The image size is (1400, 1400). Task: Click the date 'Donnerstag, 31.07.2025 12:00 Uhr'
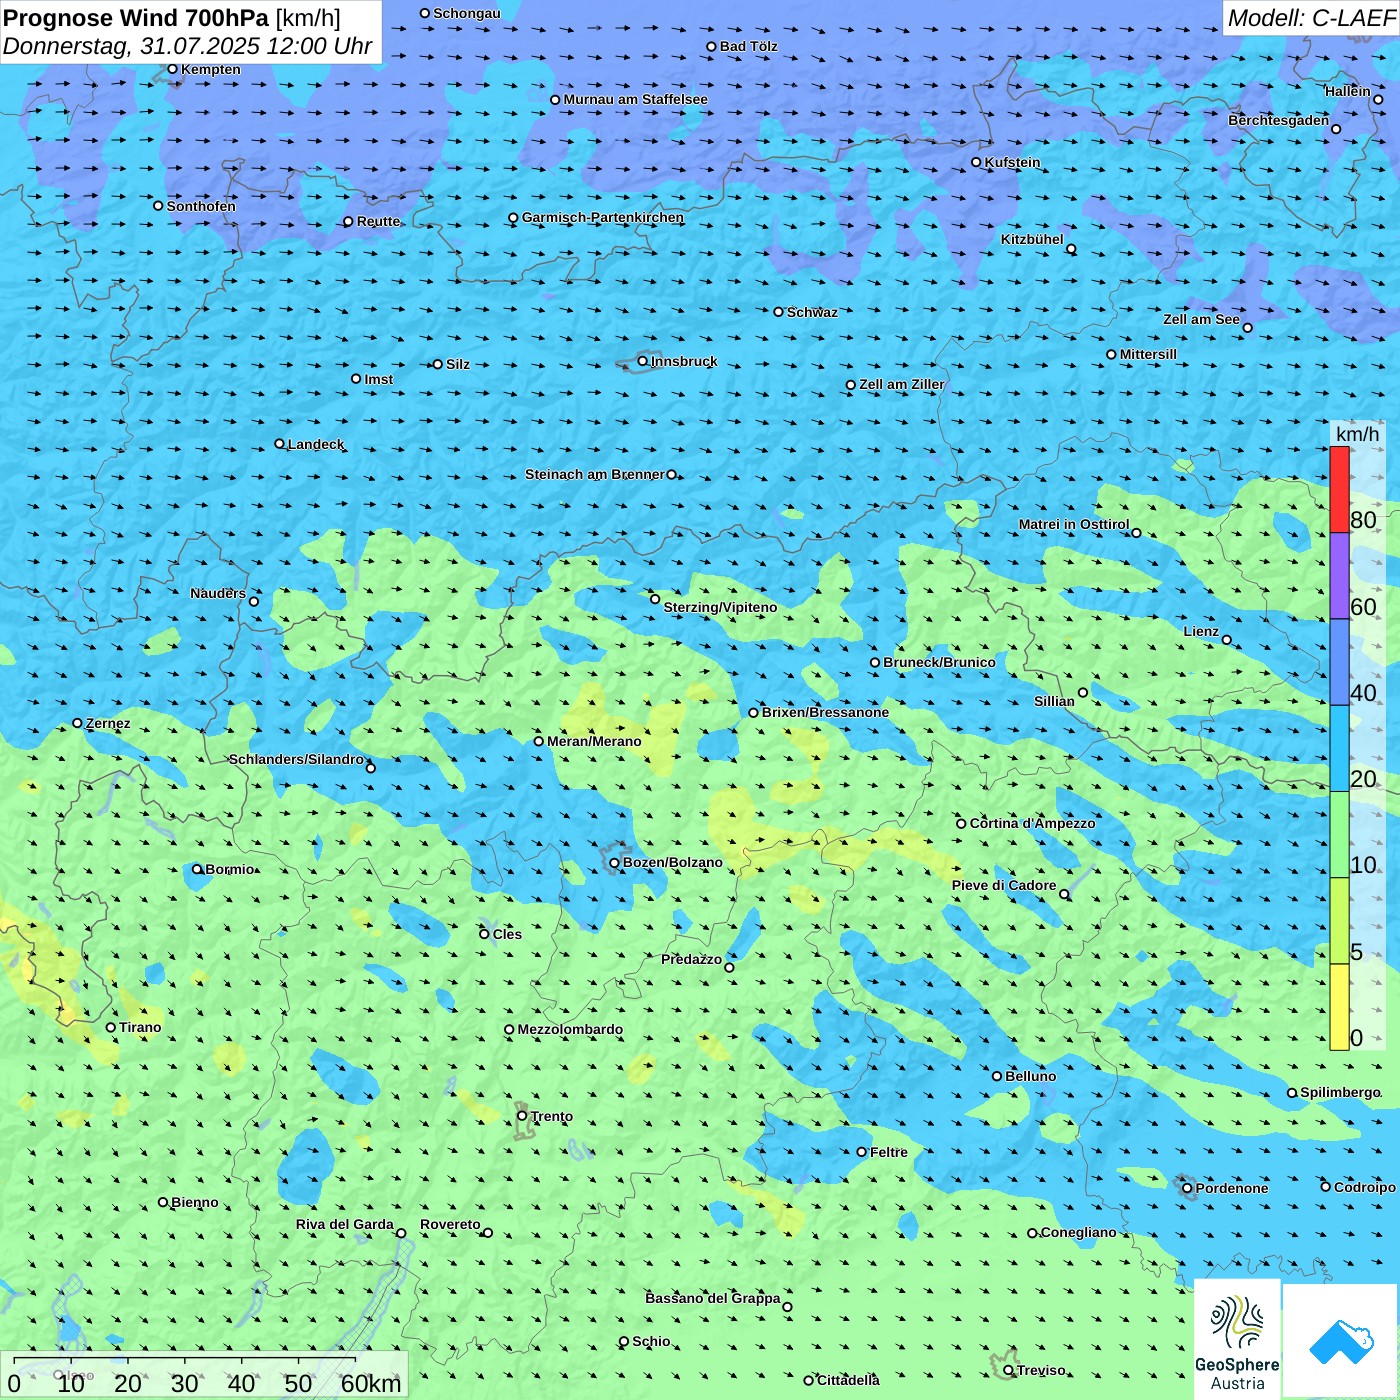[x=188, y=46]
